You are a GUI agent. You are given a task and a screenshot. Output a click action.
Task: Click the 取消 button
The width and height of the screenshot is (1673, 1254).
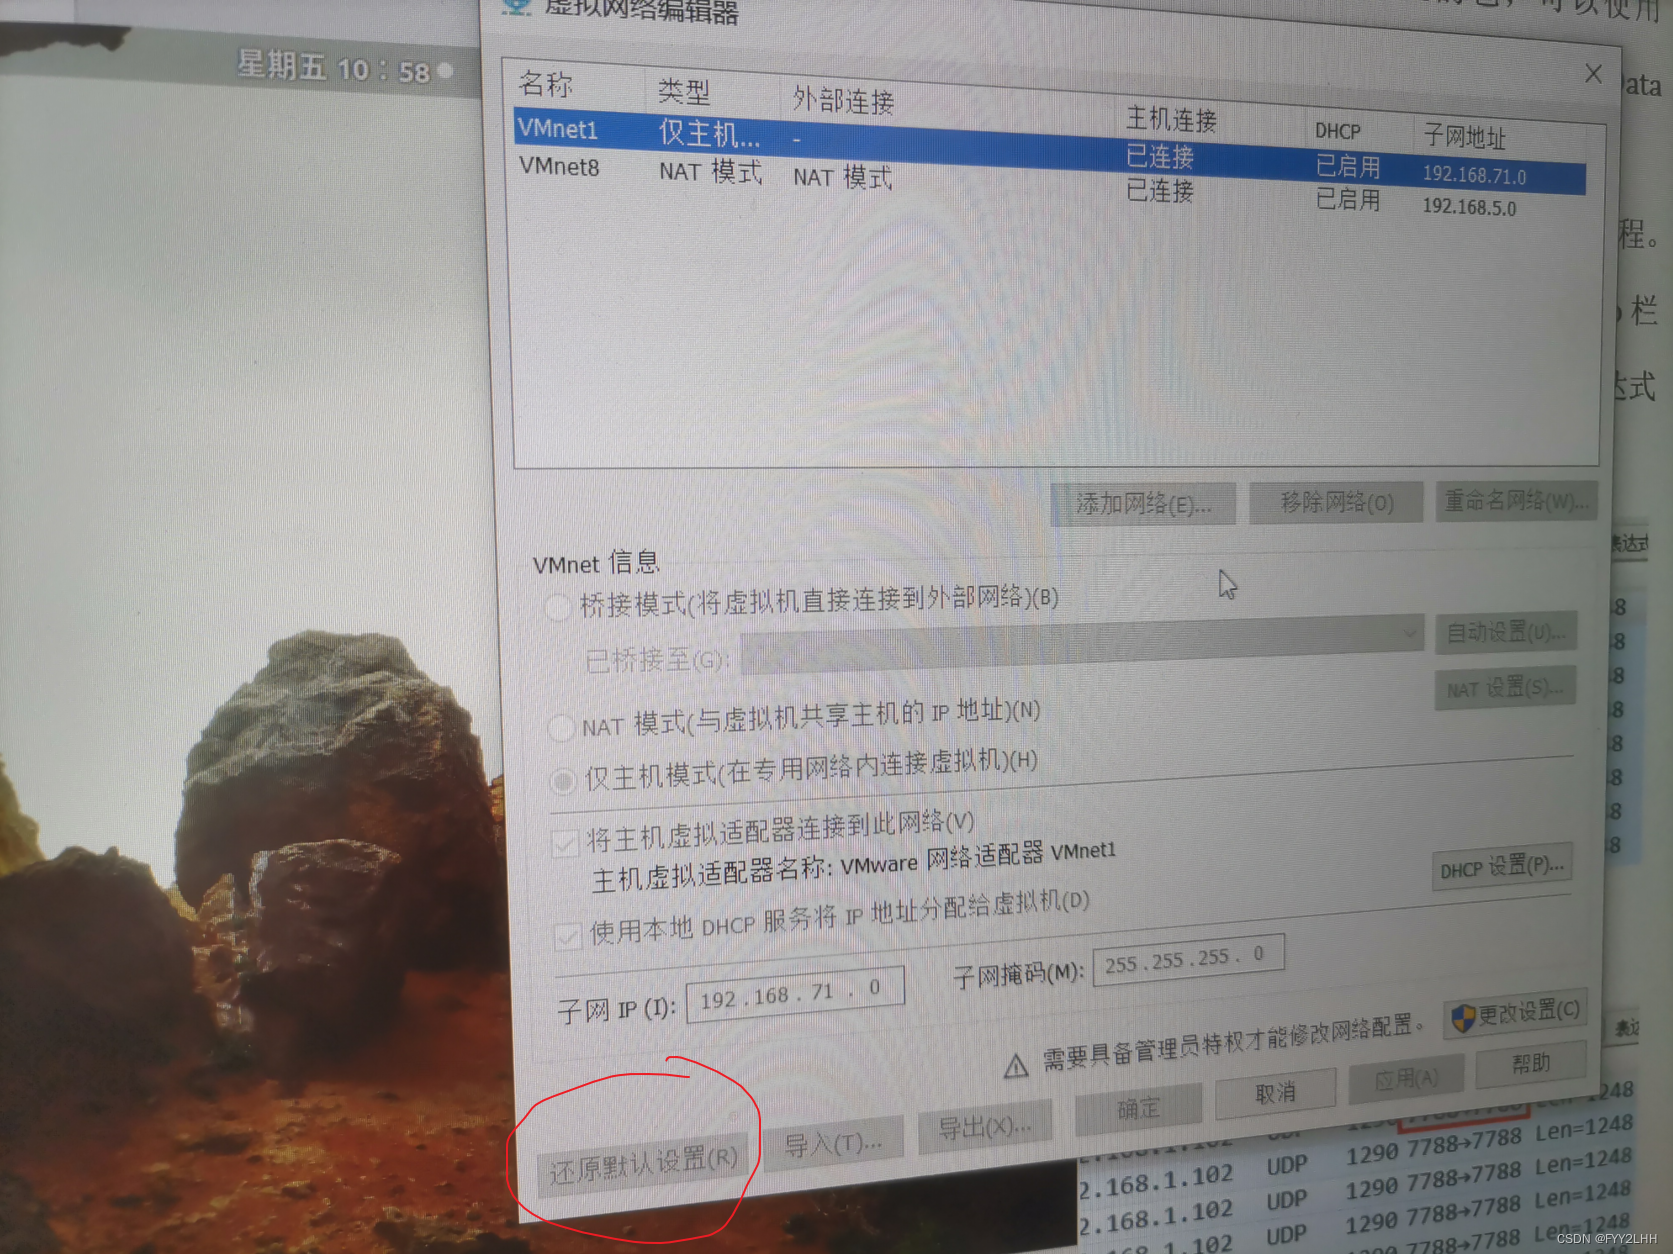tap(1275, 1093)
